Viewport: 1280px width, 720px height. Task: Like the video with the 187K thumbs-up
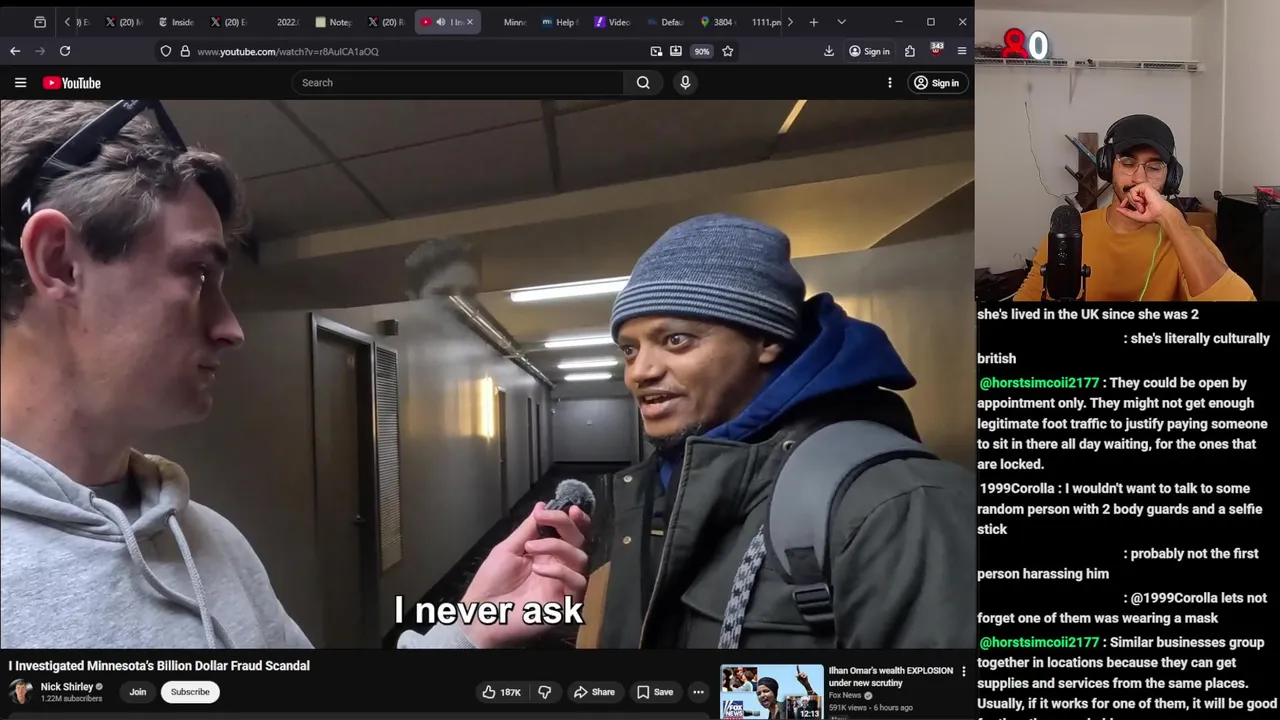[501, 692]
